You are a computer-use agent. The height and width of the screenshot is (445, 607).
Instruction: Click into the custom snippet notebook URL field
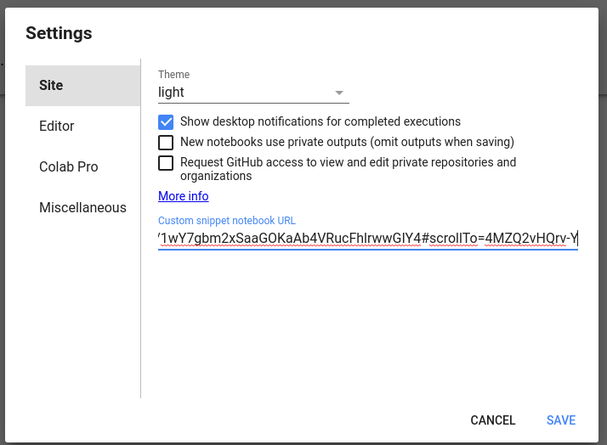tap(367, 238)
